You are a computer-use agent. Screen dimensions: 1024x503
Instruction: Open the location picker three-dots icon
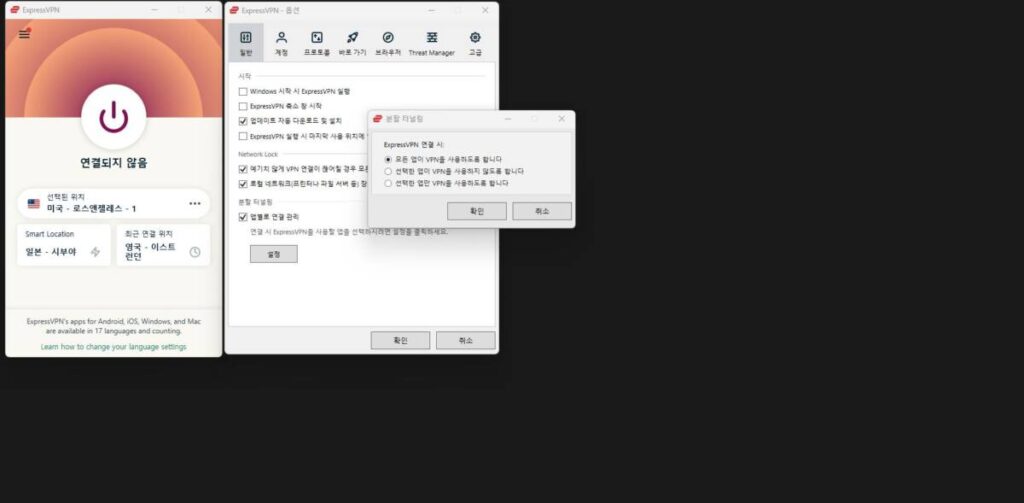tap(194, 204)
